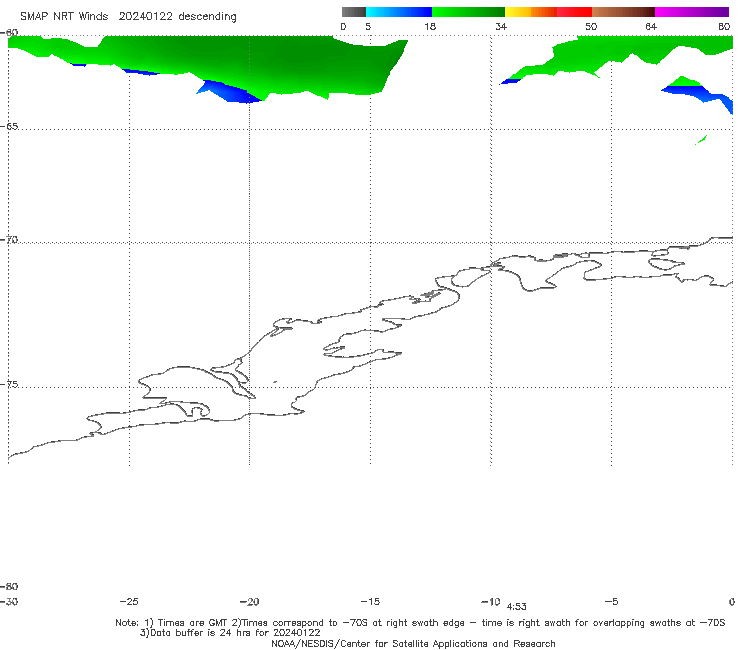Click the longitude label '-20'
The image size is (740, 650).
pos(250,602)
